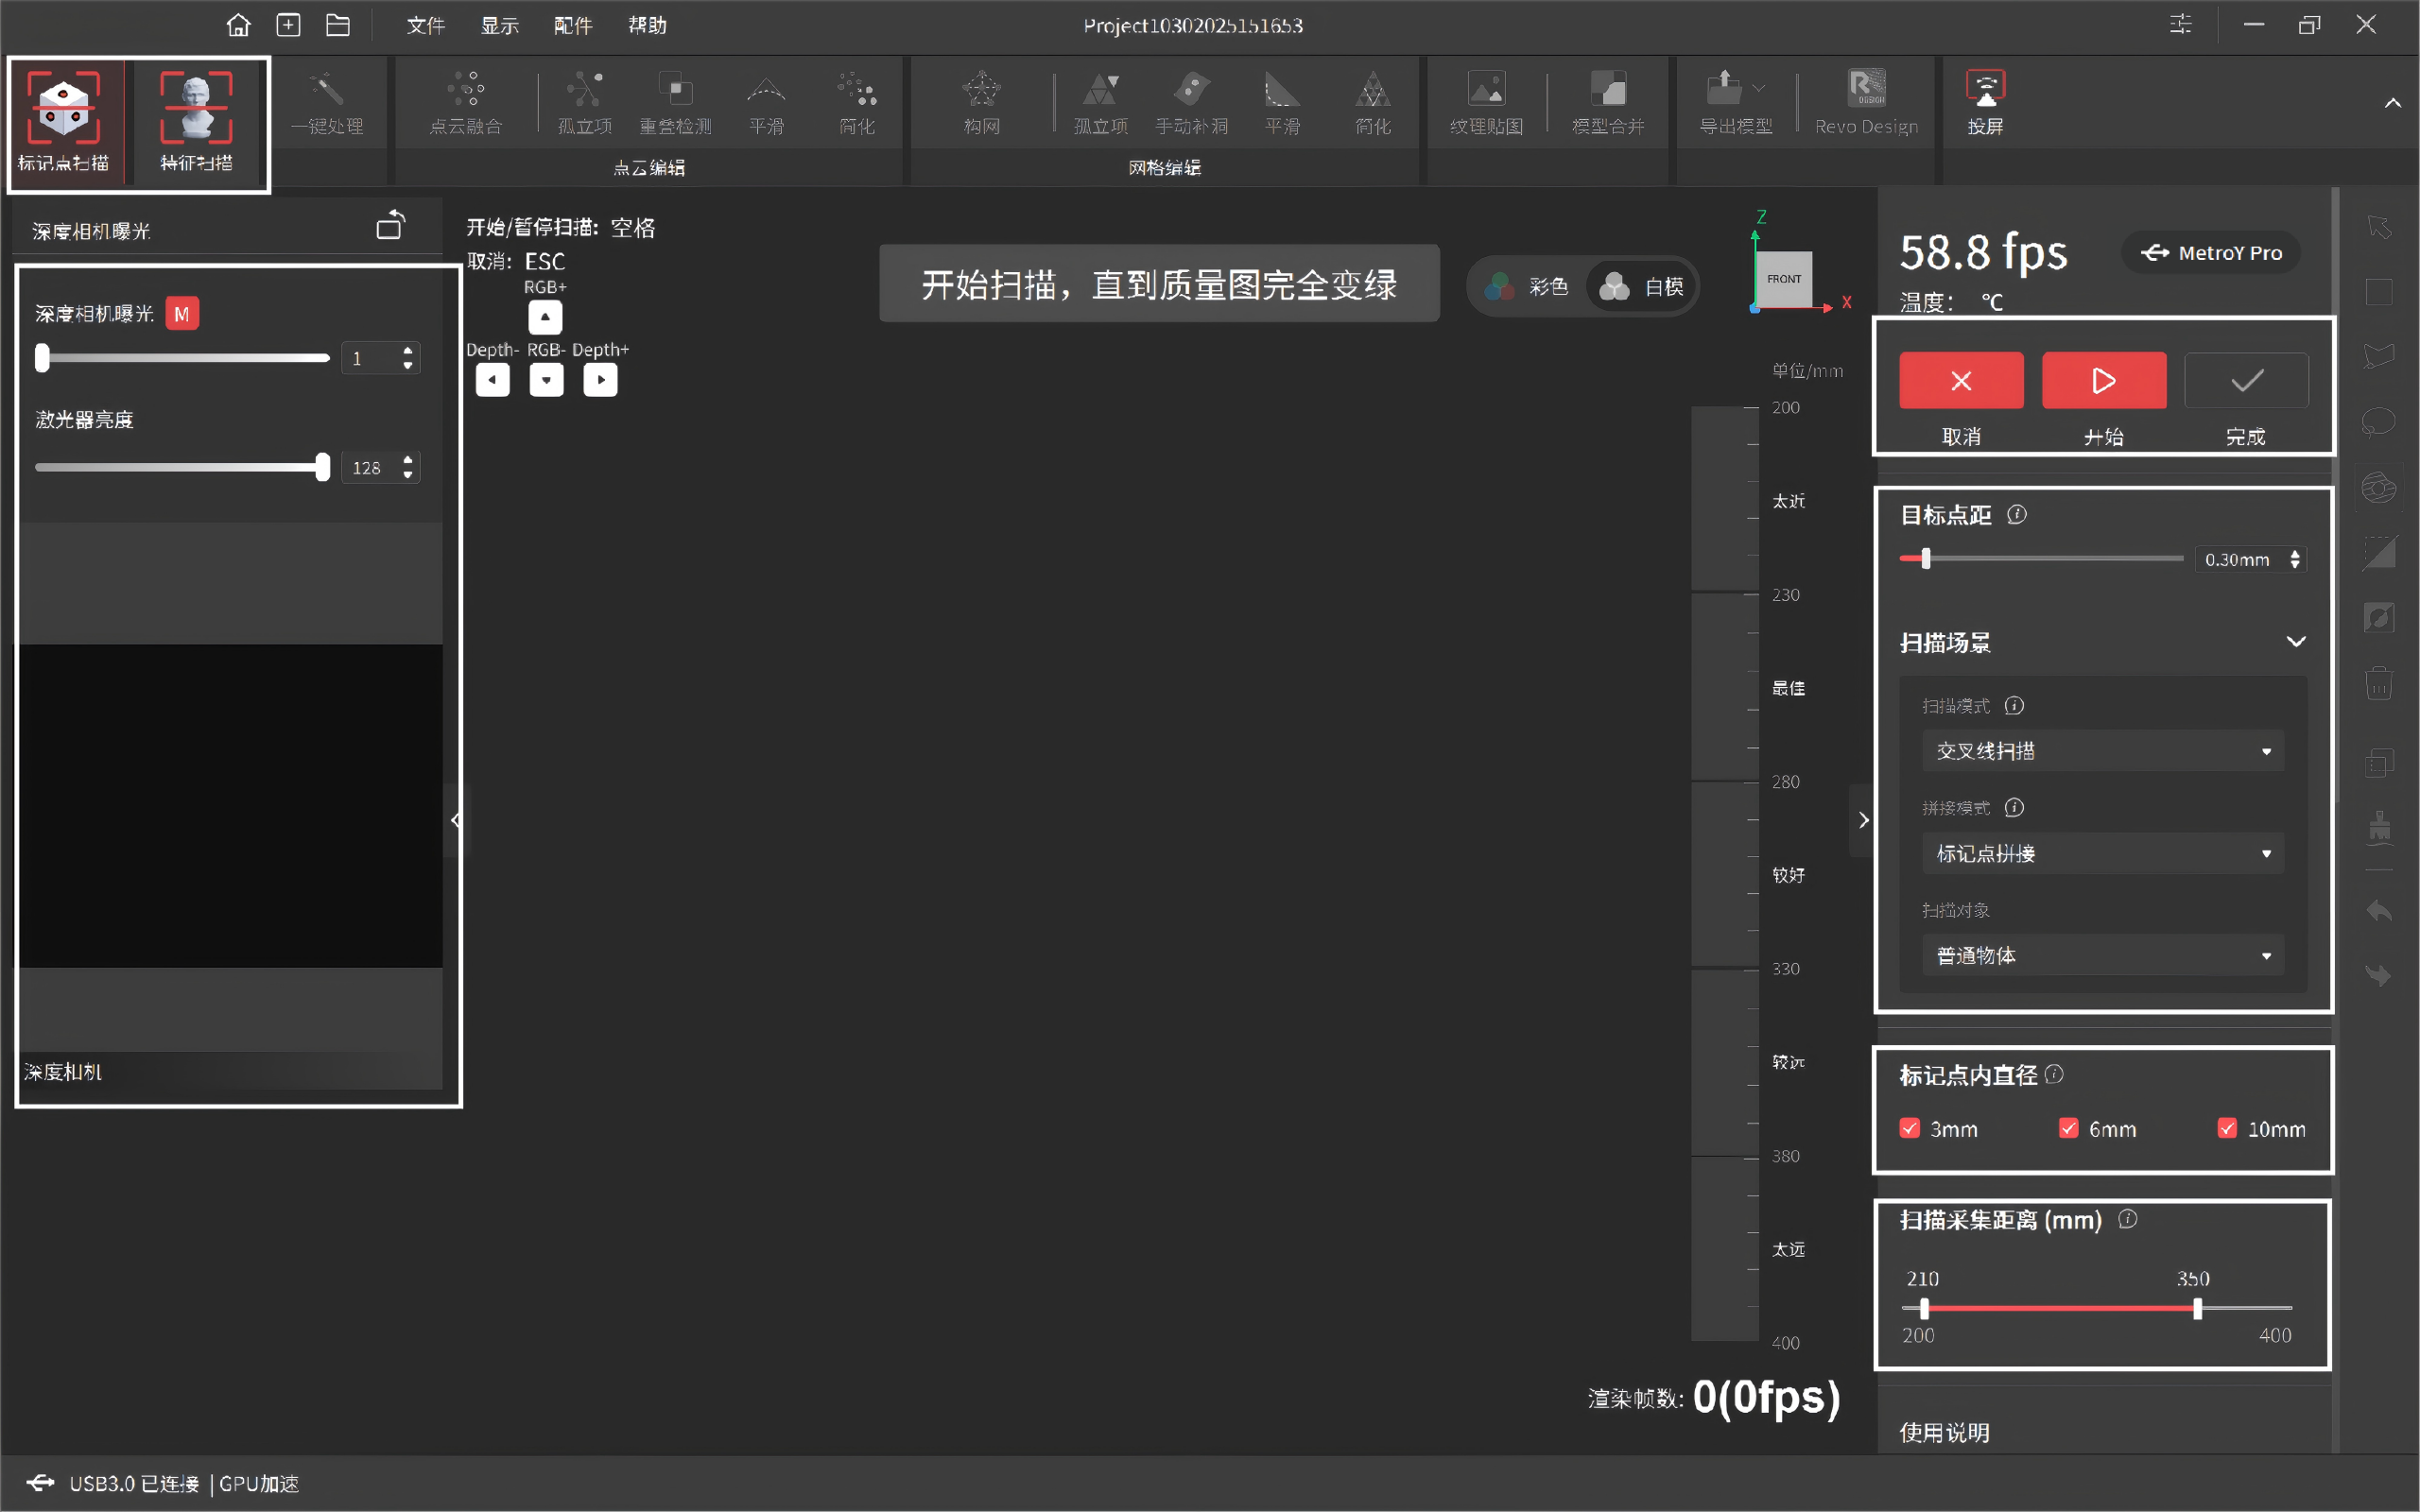Screen dimensions: 2420x1512
Task: Toggle the 6mm marker diameter checkbox
Action: [2068, 1128]
